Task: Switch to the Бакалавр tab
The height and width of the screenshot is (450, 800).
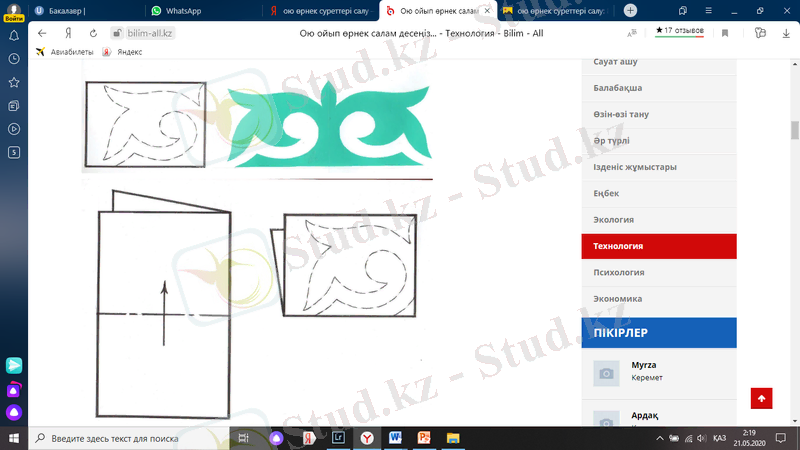Action: pyautogui.click(x=87, y=11)
